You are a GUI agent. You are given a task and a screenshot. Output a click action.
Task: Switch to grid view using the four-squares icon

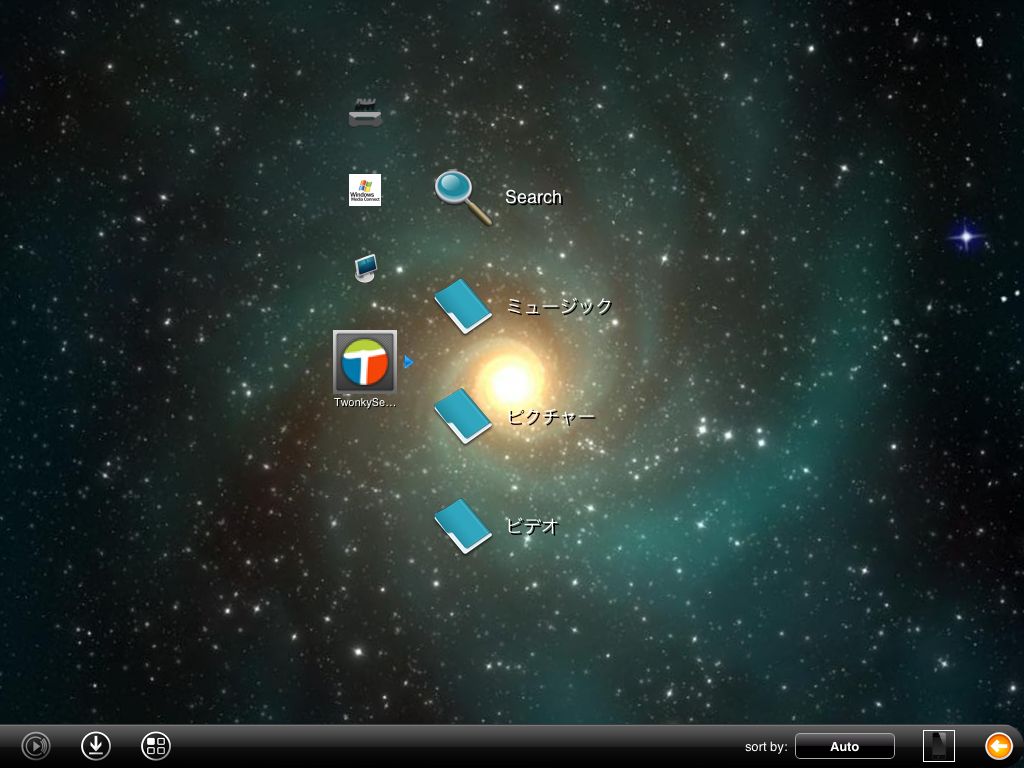[156, 746]
